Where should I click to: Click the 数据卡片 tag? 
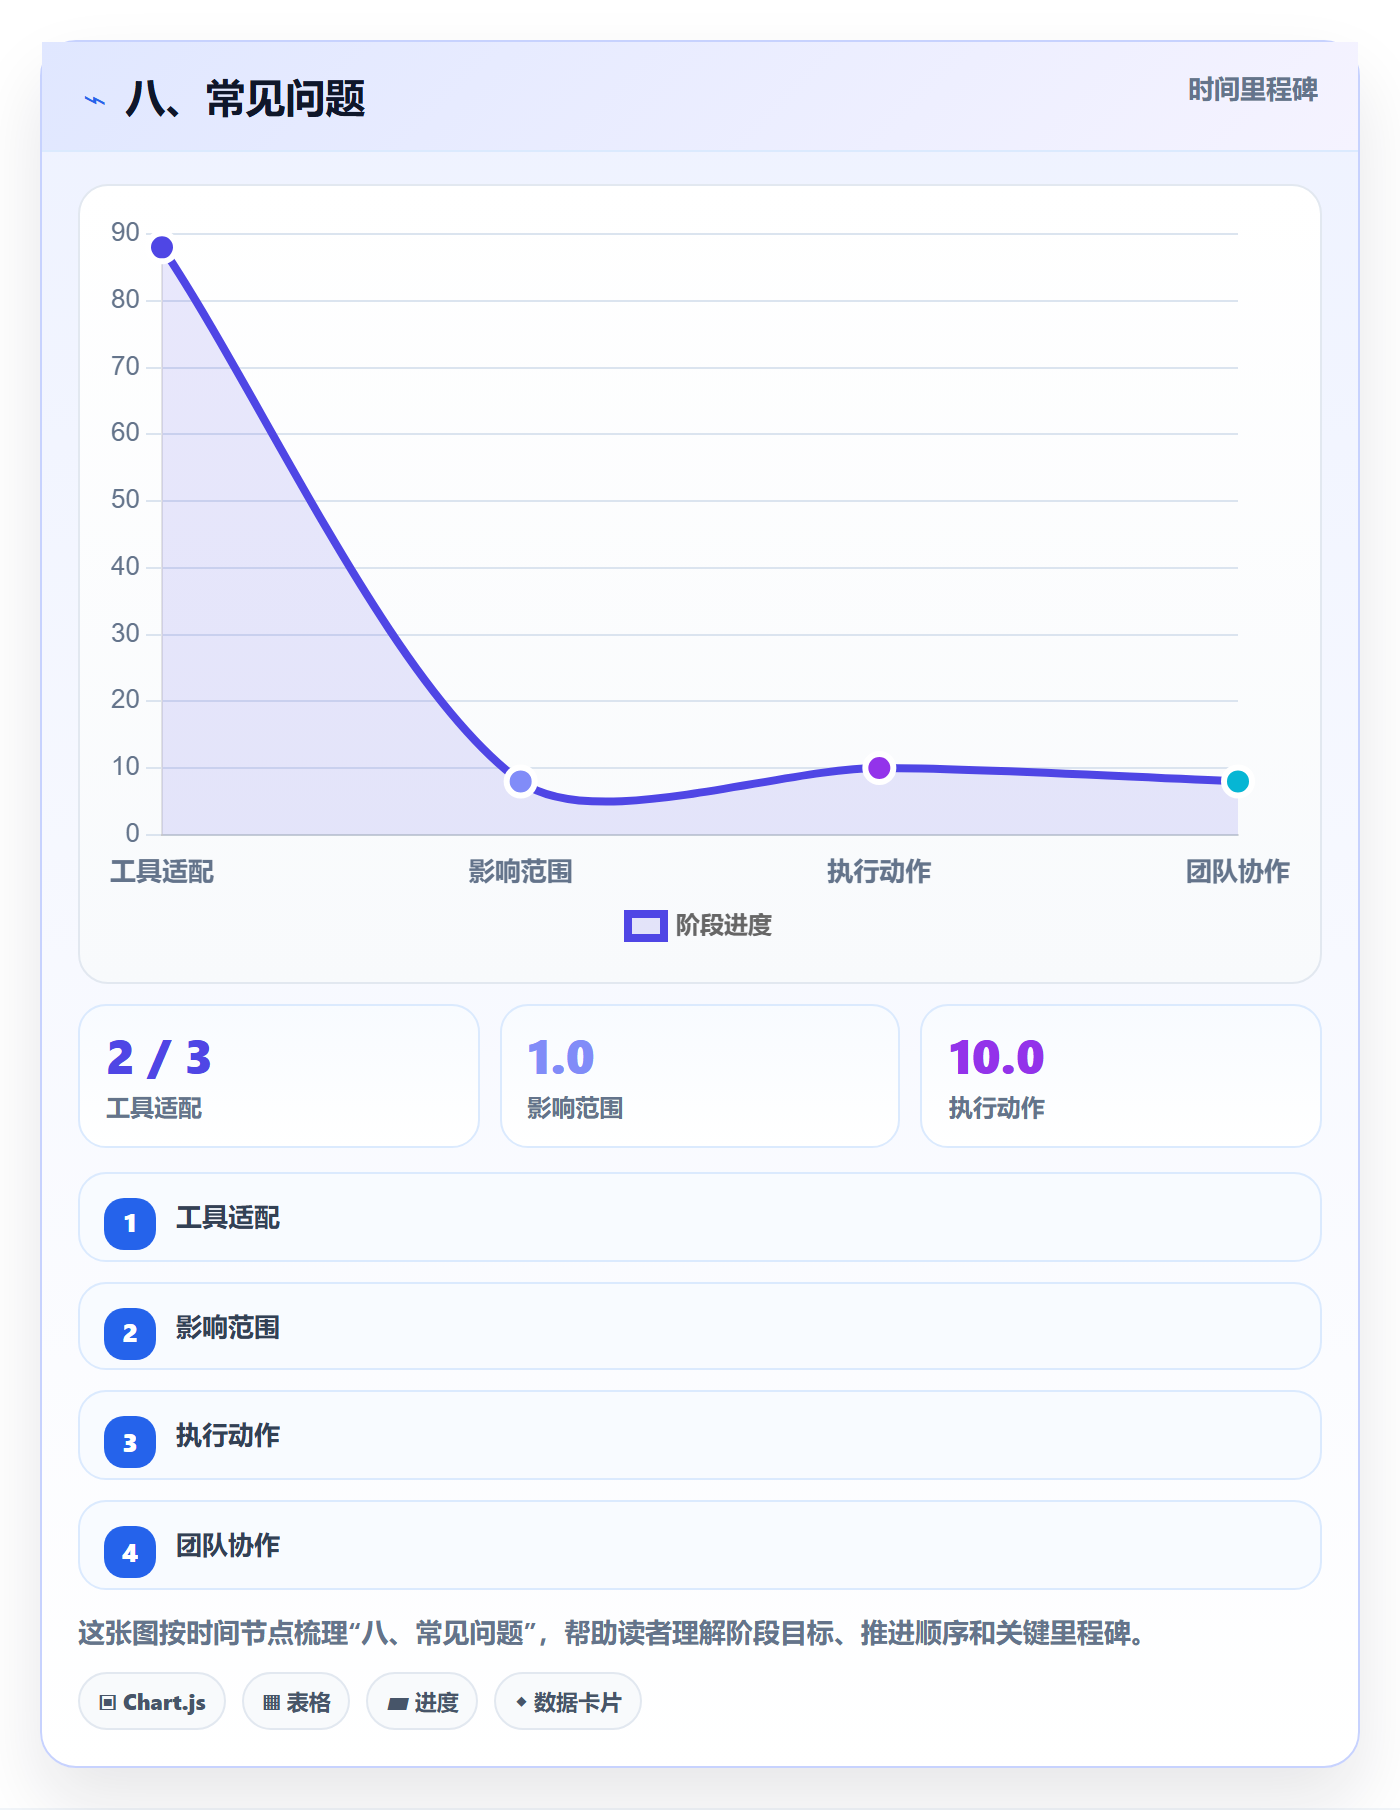tap(568, 1702)
